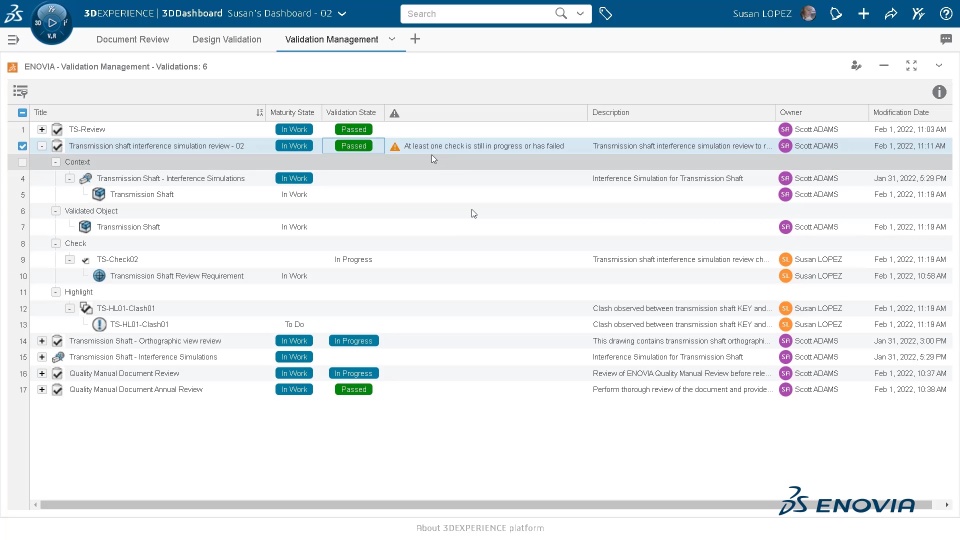Image resolution: width=960 pixels, height=540 pixels.
Task: Open the search options dropdown arrow
Action: tap(580, 13)
